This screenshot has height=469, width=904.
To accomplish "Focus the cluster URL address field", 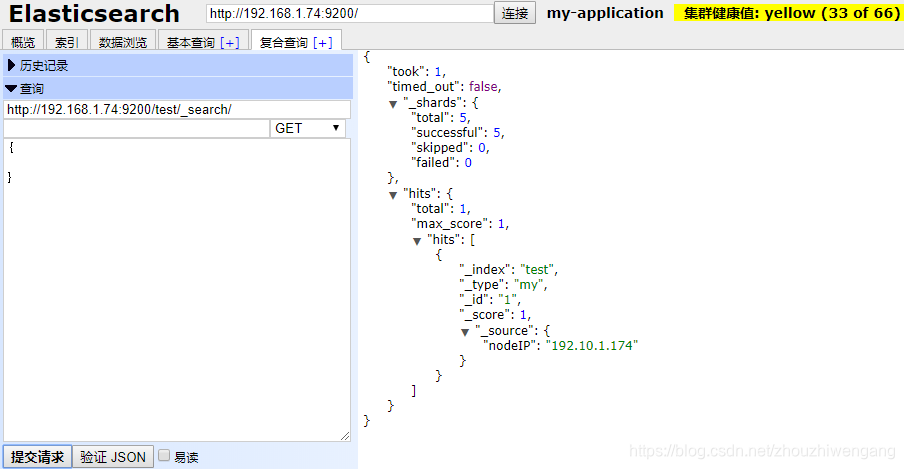I will 350,13.
